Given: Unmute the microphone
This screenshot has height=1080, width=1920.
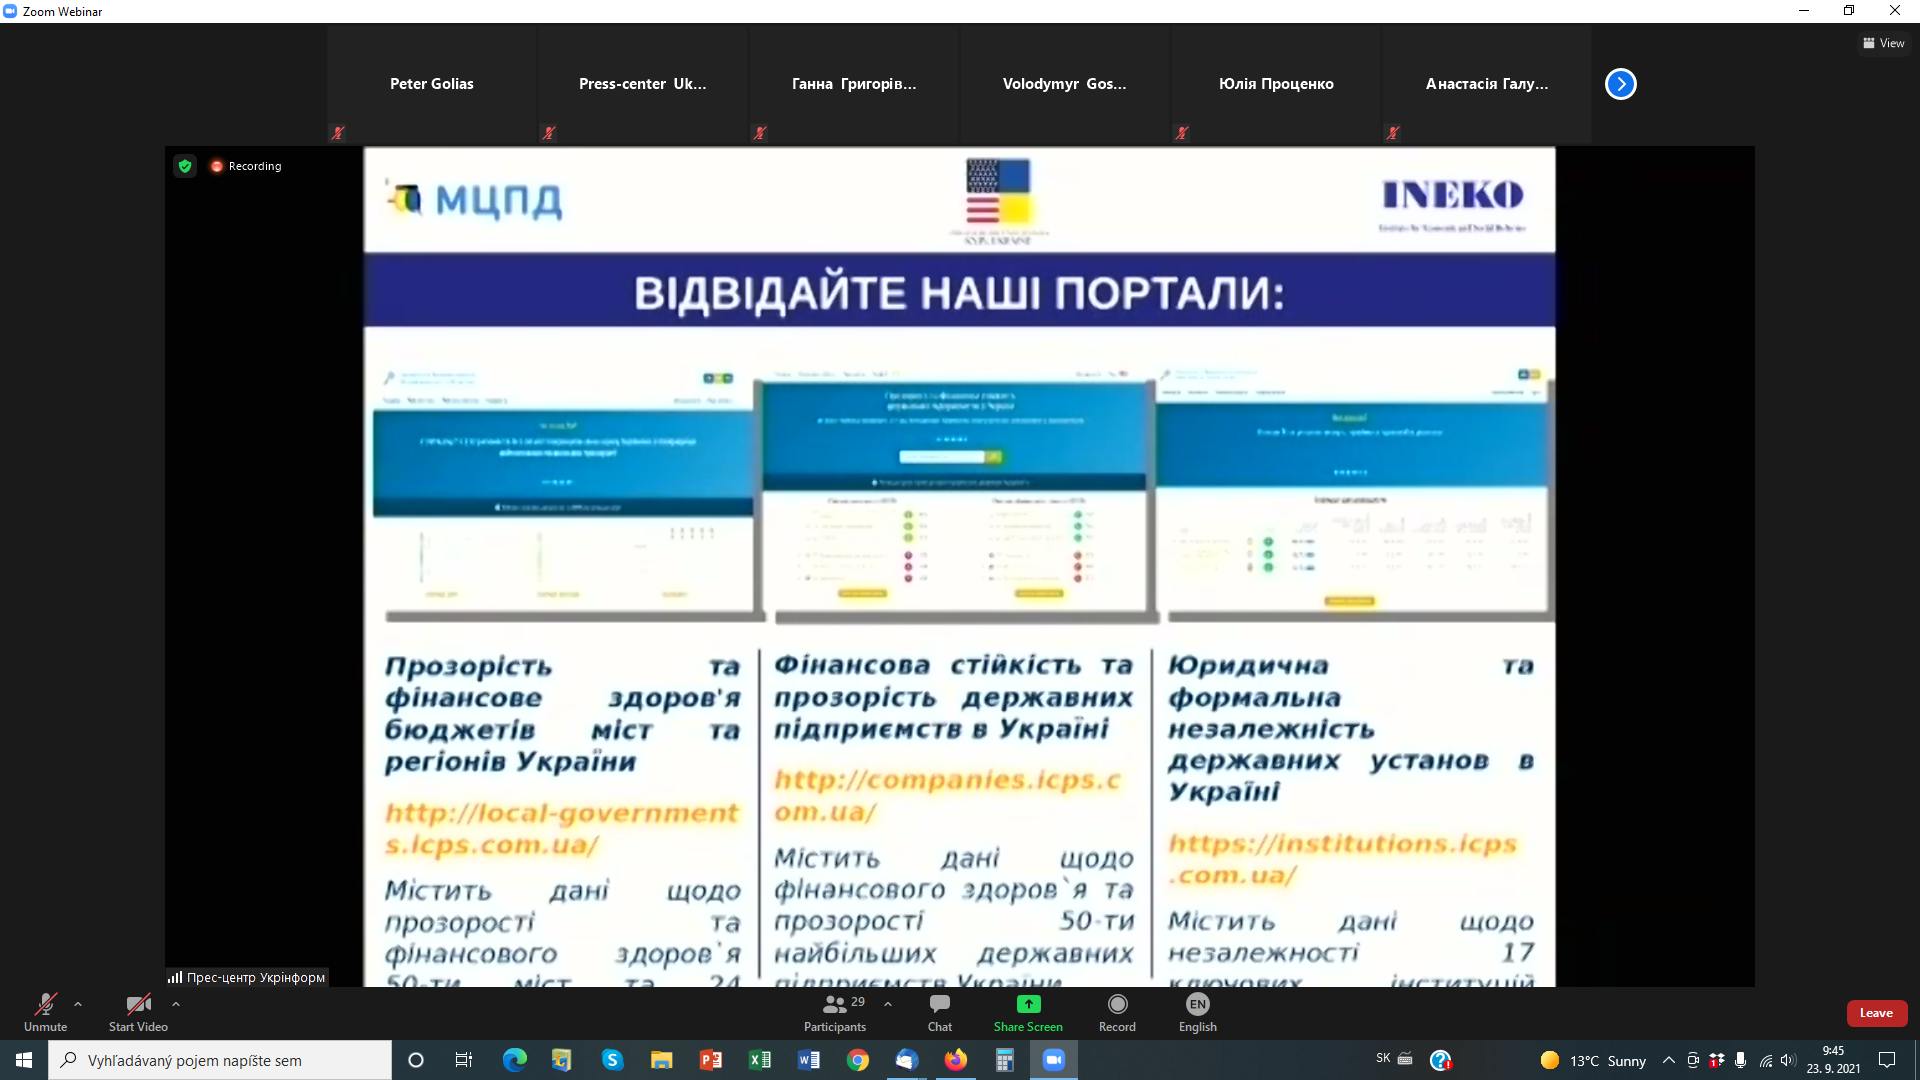Looking at the screenshot, I should point(45,1012).
